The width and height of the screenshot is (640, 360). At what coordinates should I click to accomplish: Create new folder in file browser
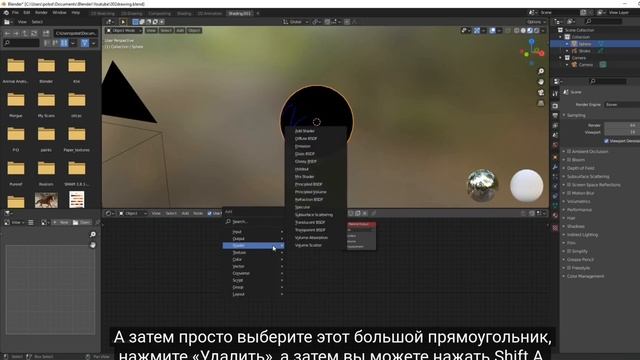pyautogui.click(x=46, y=33)
